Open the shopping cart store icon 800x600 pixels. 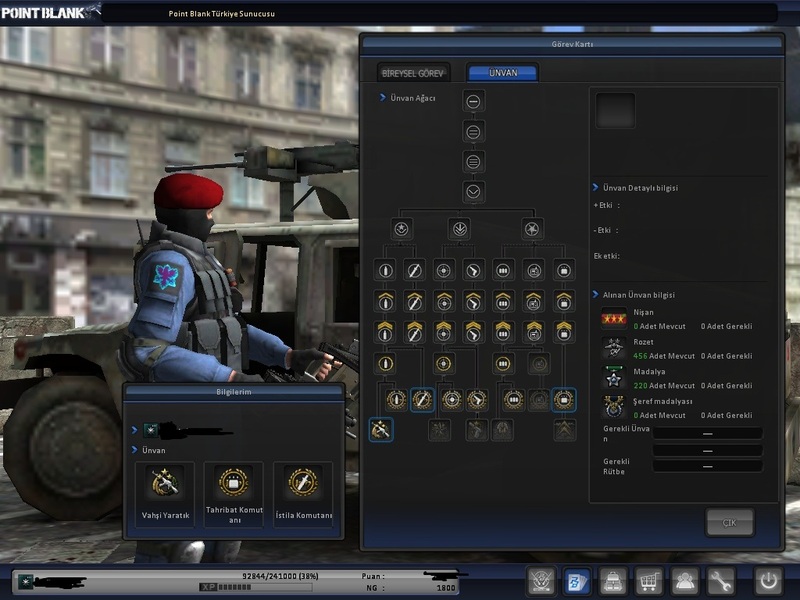(648, 581)
